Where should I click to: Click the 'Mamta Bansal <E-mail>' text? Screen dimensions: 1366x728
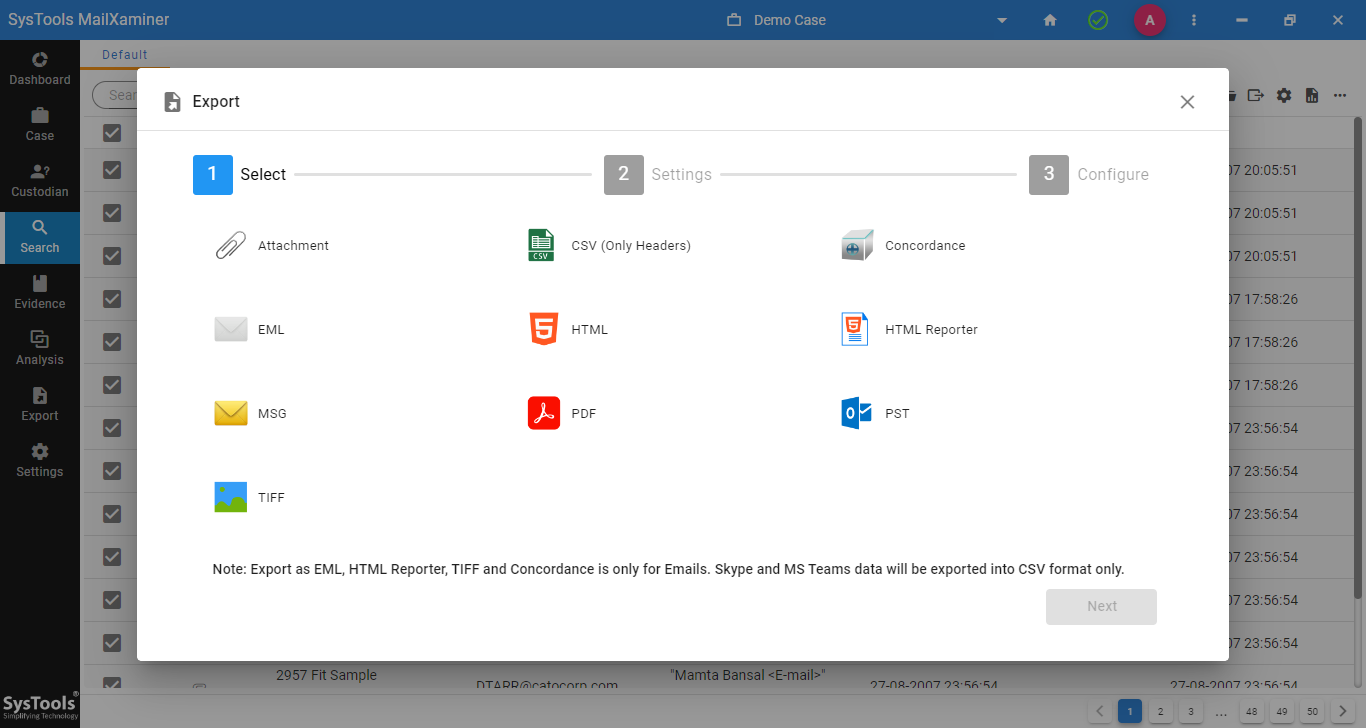pos(747,675)
